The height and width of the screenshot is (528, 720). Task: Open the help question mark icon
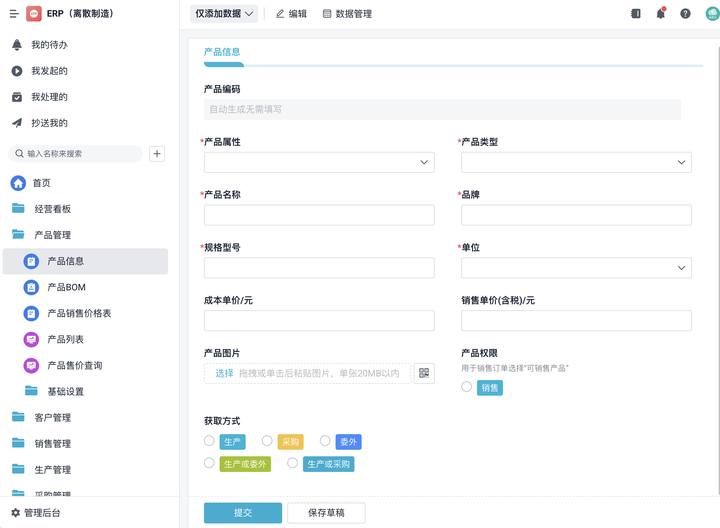coord(685,14)
